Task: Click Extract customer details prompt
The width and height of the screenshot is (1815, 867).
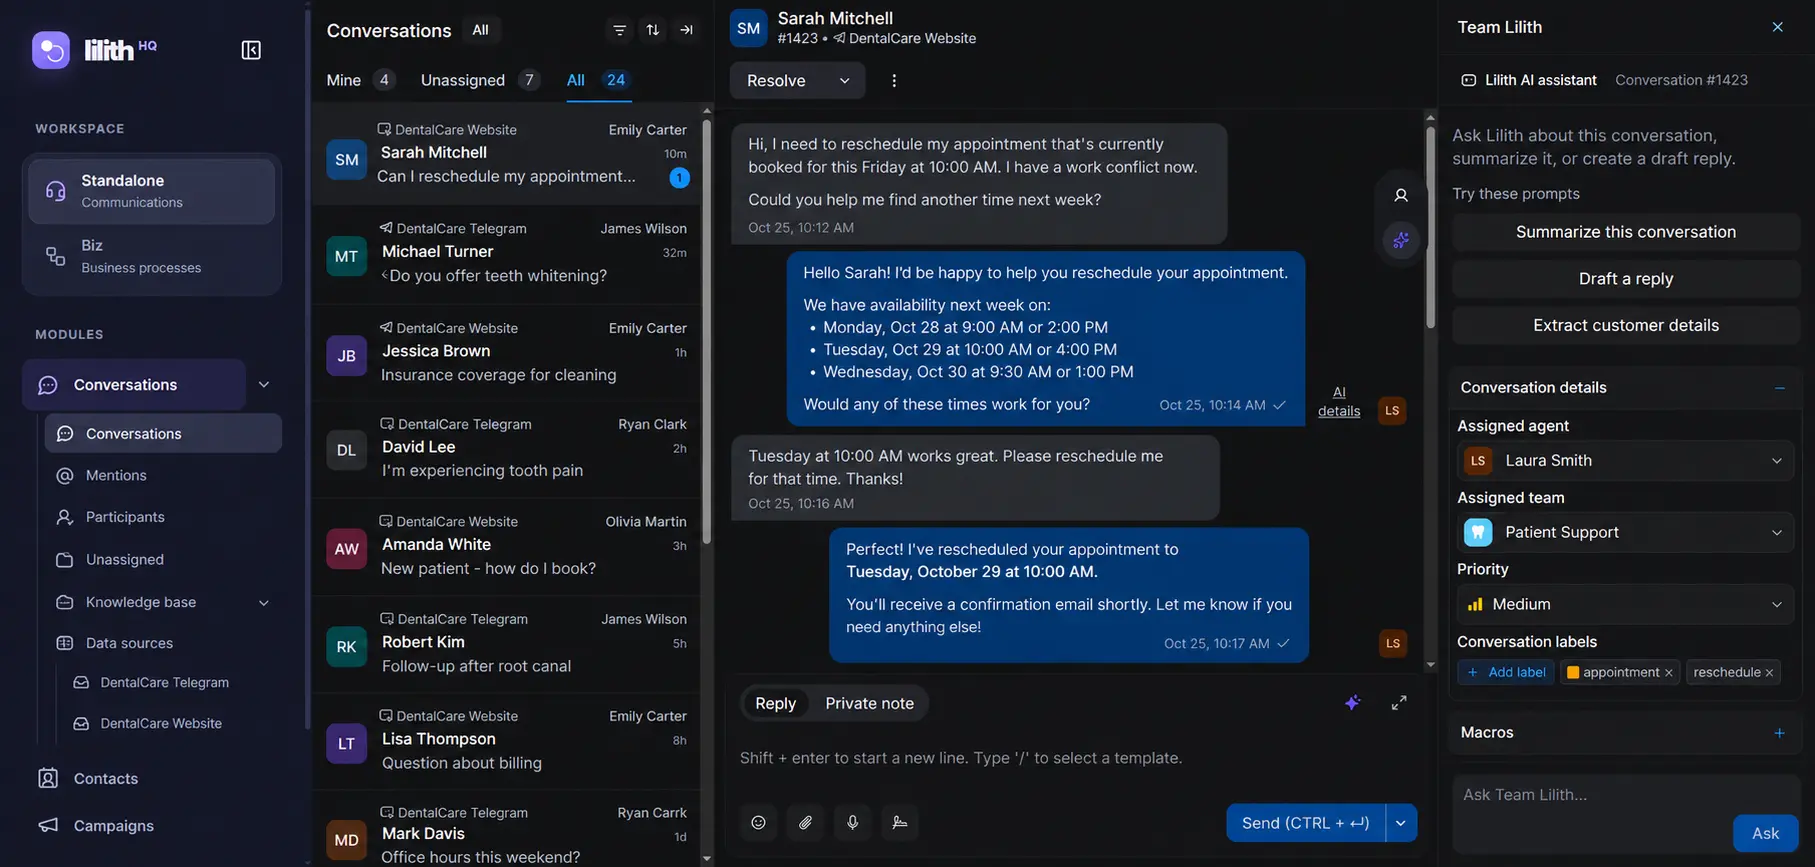Action: coord(1626,325)
